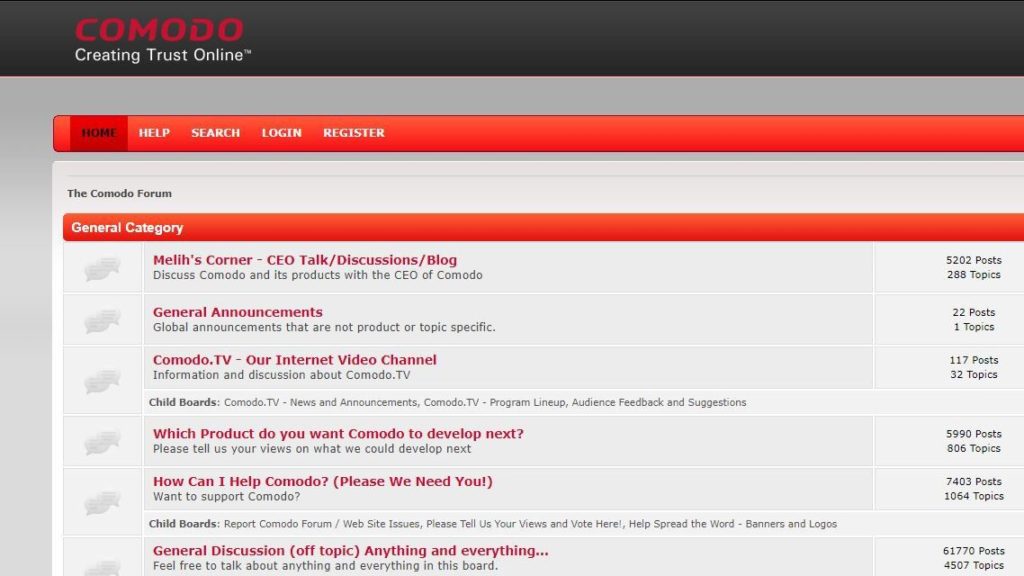Image resolution: width=1024 pixels, height=576 pixels.
Task: Open the HELP menu item
Action: pyautogui.click(x=154, y=133)
